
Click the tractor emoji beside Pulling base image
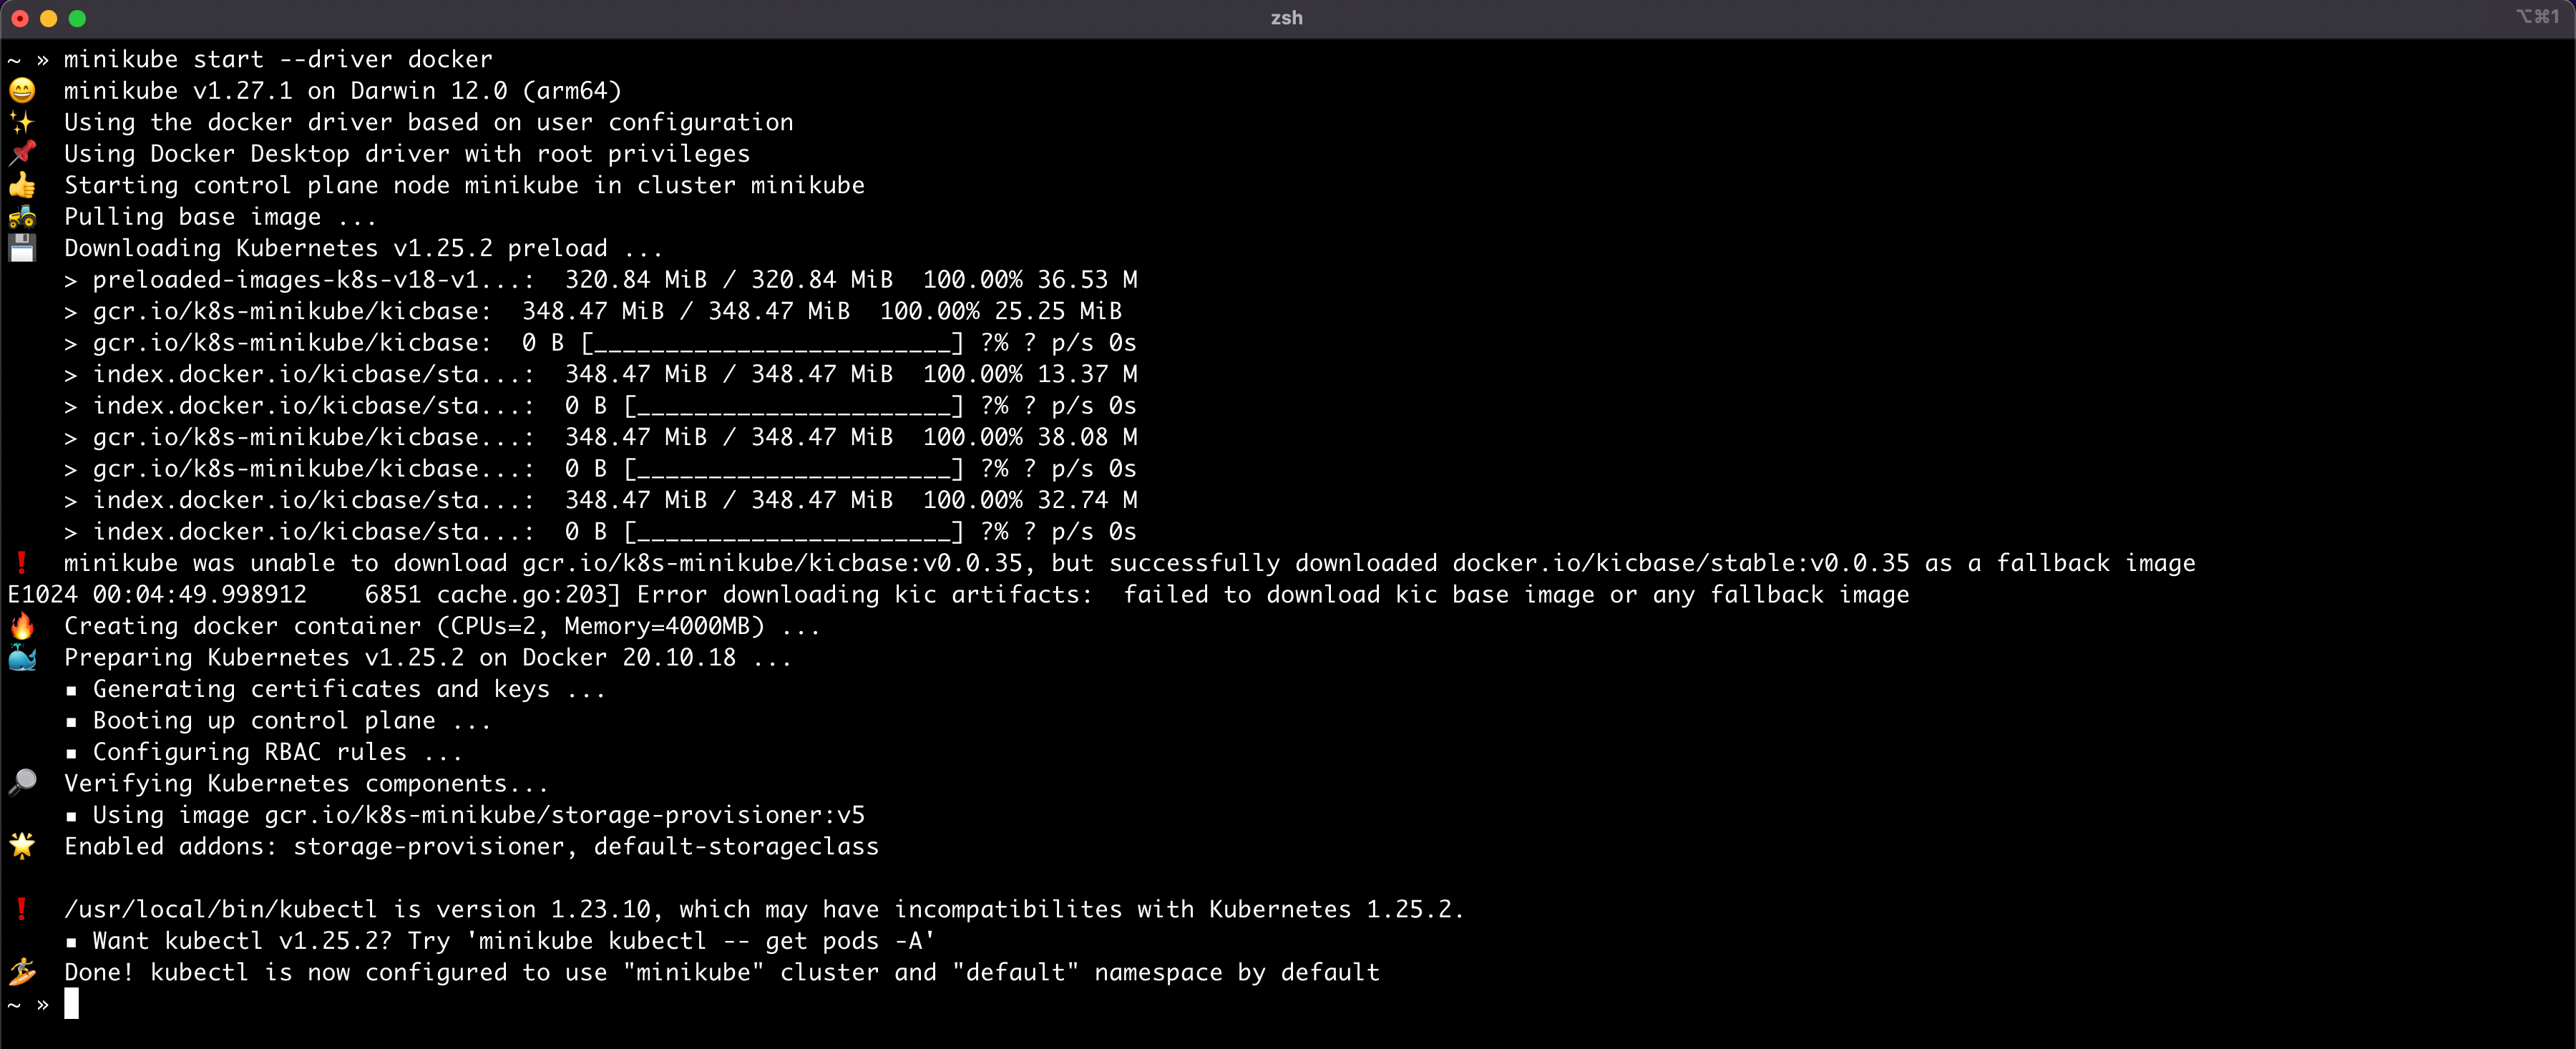22,217
